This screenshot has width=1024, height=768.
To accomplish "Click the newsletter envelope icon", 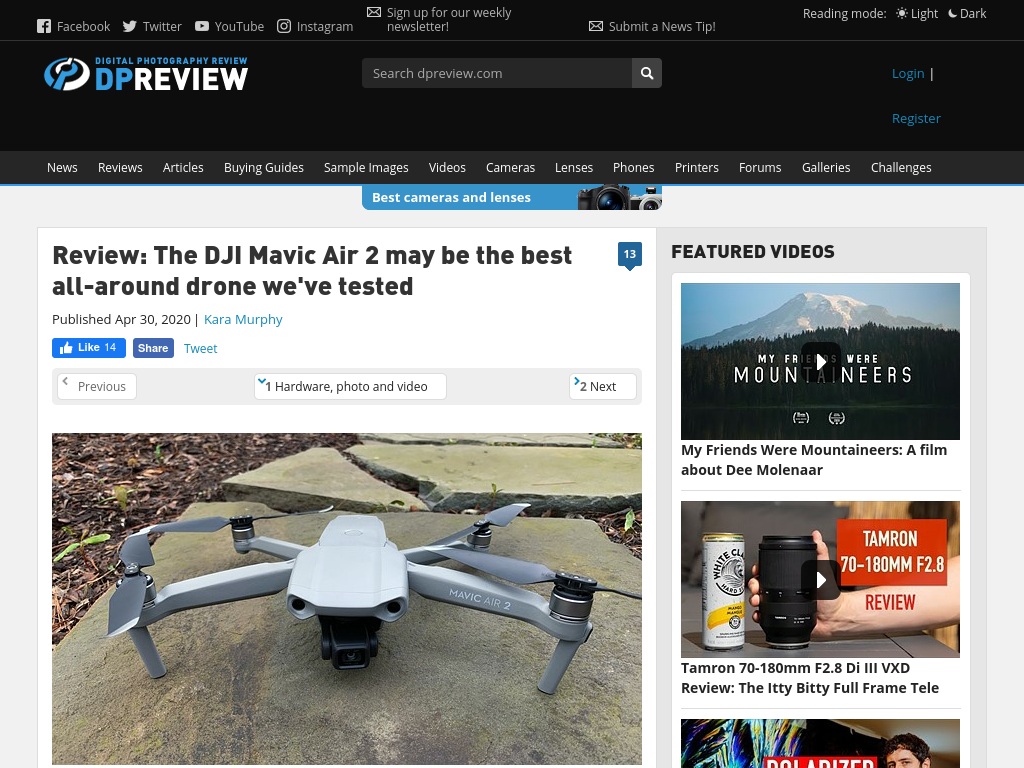I will (374, 12).
